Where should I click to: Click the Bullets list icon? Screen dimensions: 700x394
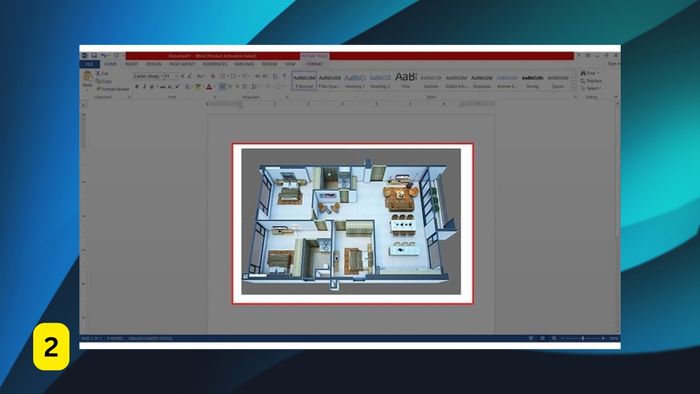[223, 76]
